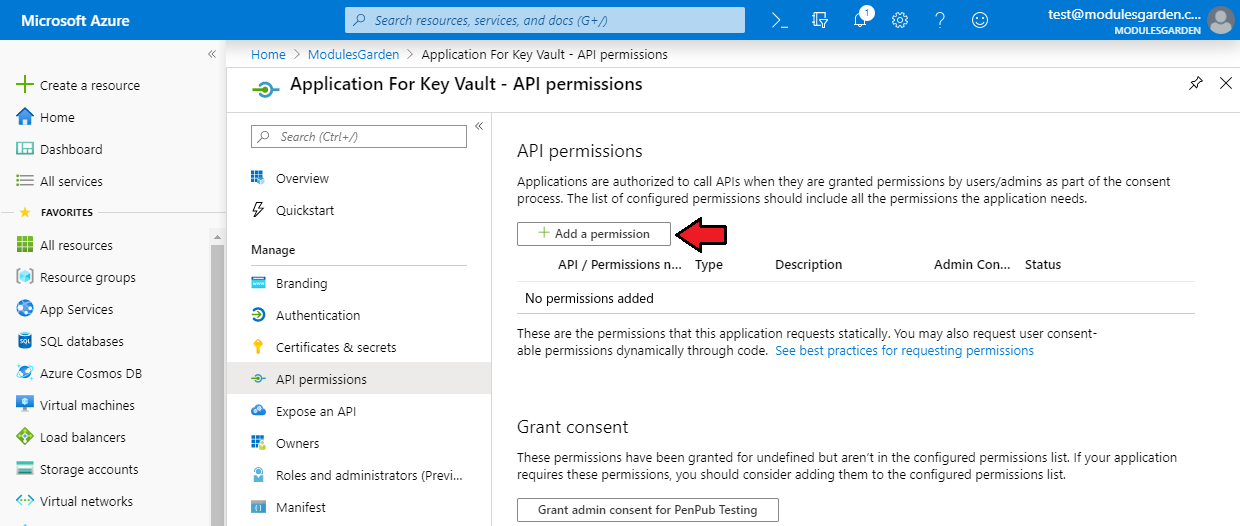This screenshot has height=526, width=1240.
Task: Click the user account avatar
Action: point(1220,20)
